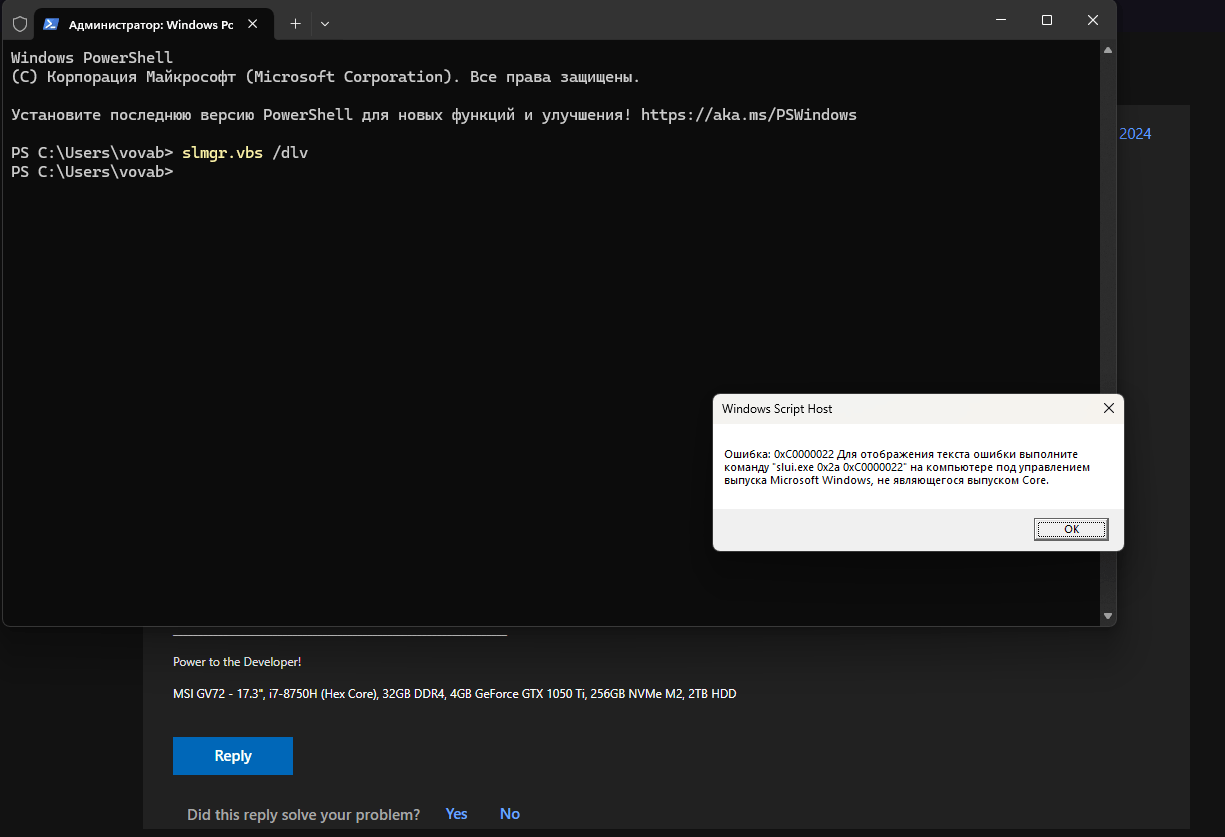Open a new terminal tab with plus
The width and height of the screenshot is (1225, 837).
[x=295, y=23]
